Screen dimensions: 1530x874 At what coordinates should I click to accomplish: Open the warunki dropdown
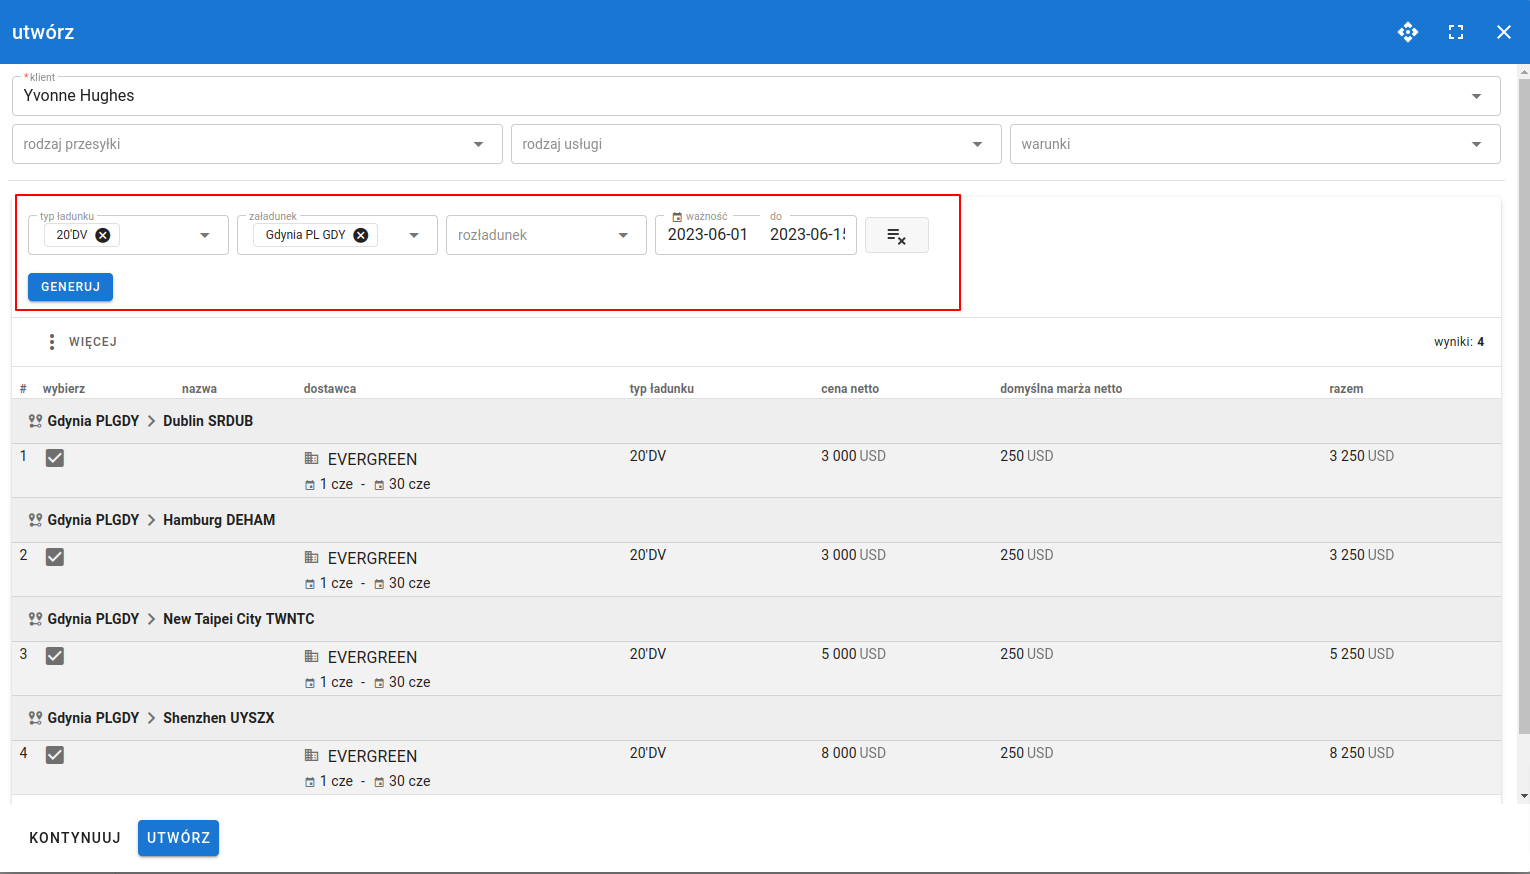[1255, 144]
